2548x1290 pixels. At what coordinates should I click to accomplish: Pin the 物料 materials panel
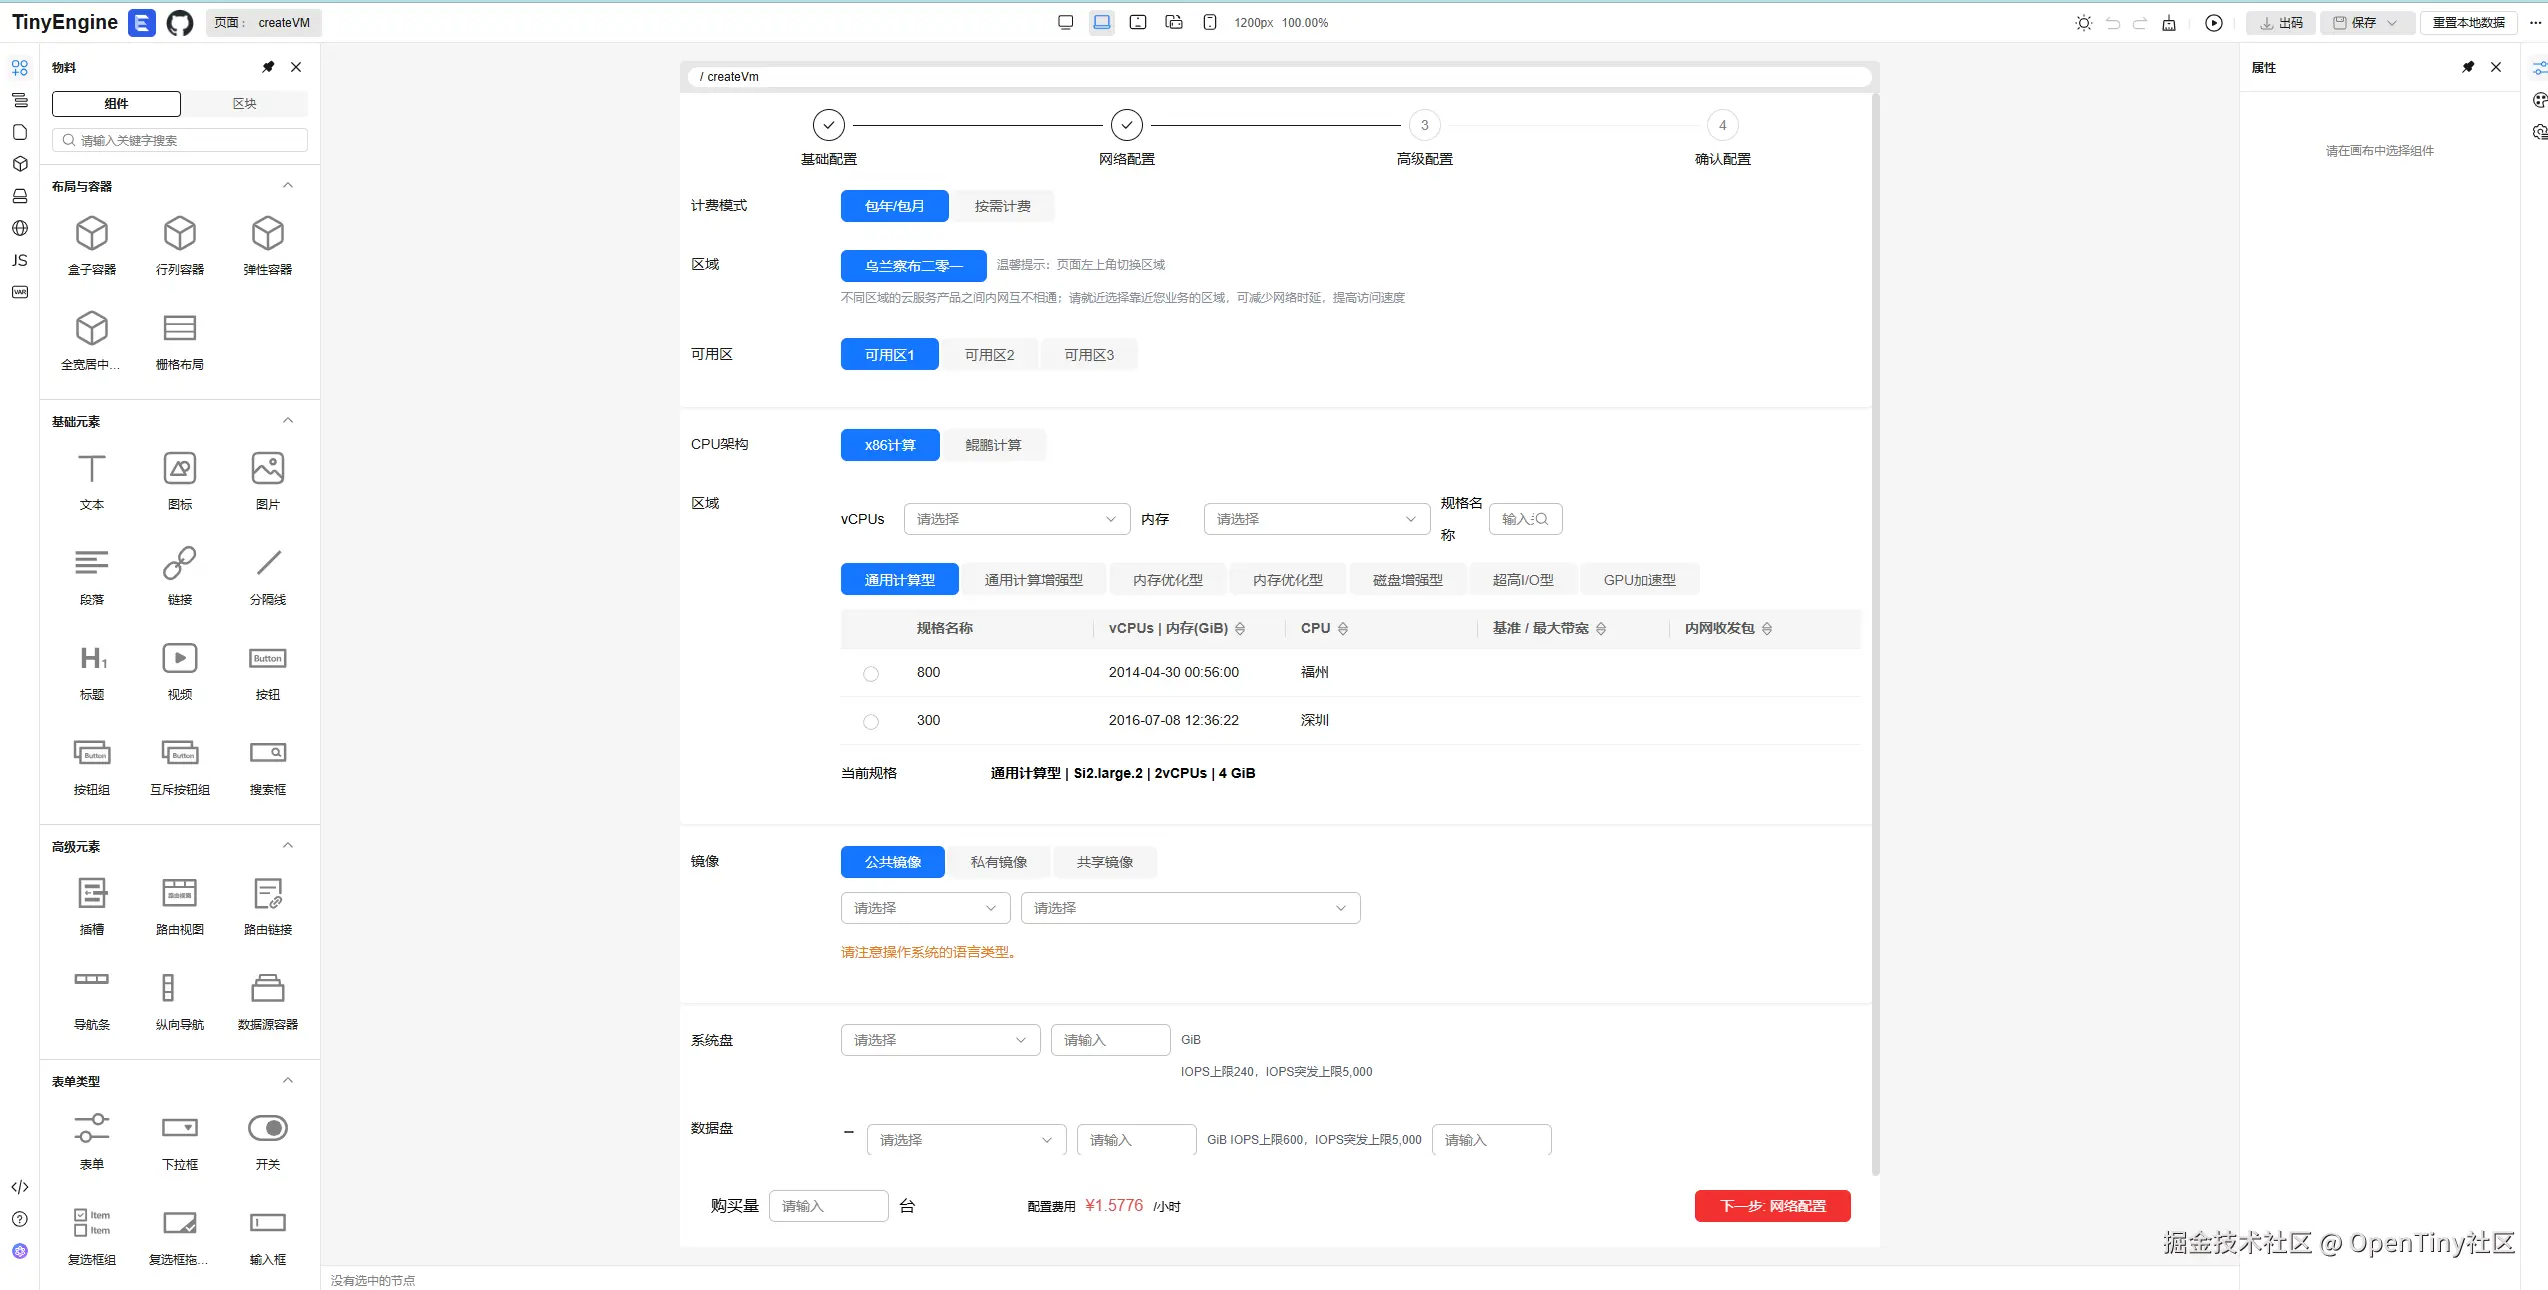pyautogui.click(x=268, y=67)
